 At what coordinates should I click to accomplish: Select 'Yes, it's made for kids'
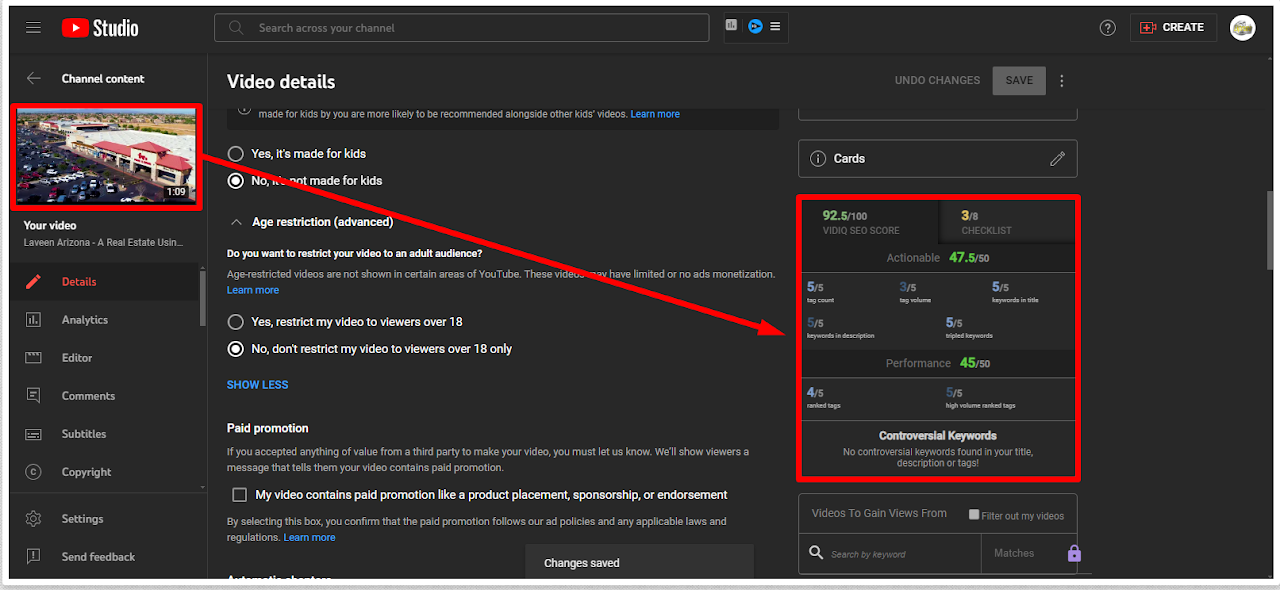pyautogui.click(x=235, y=153)
